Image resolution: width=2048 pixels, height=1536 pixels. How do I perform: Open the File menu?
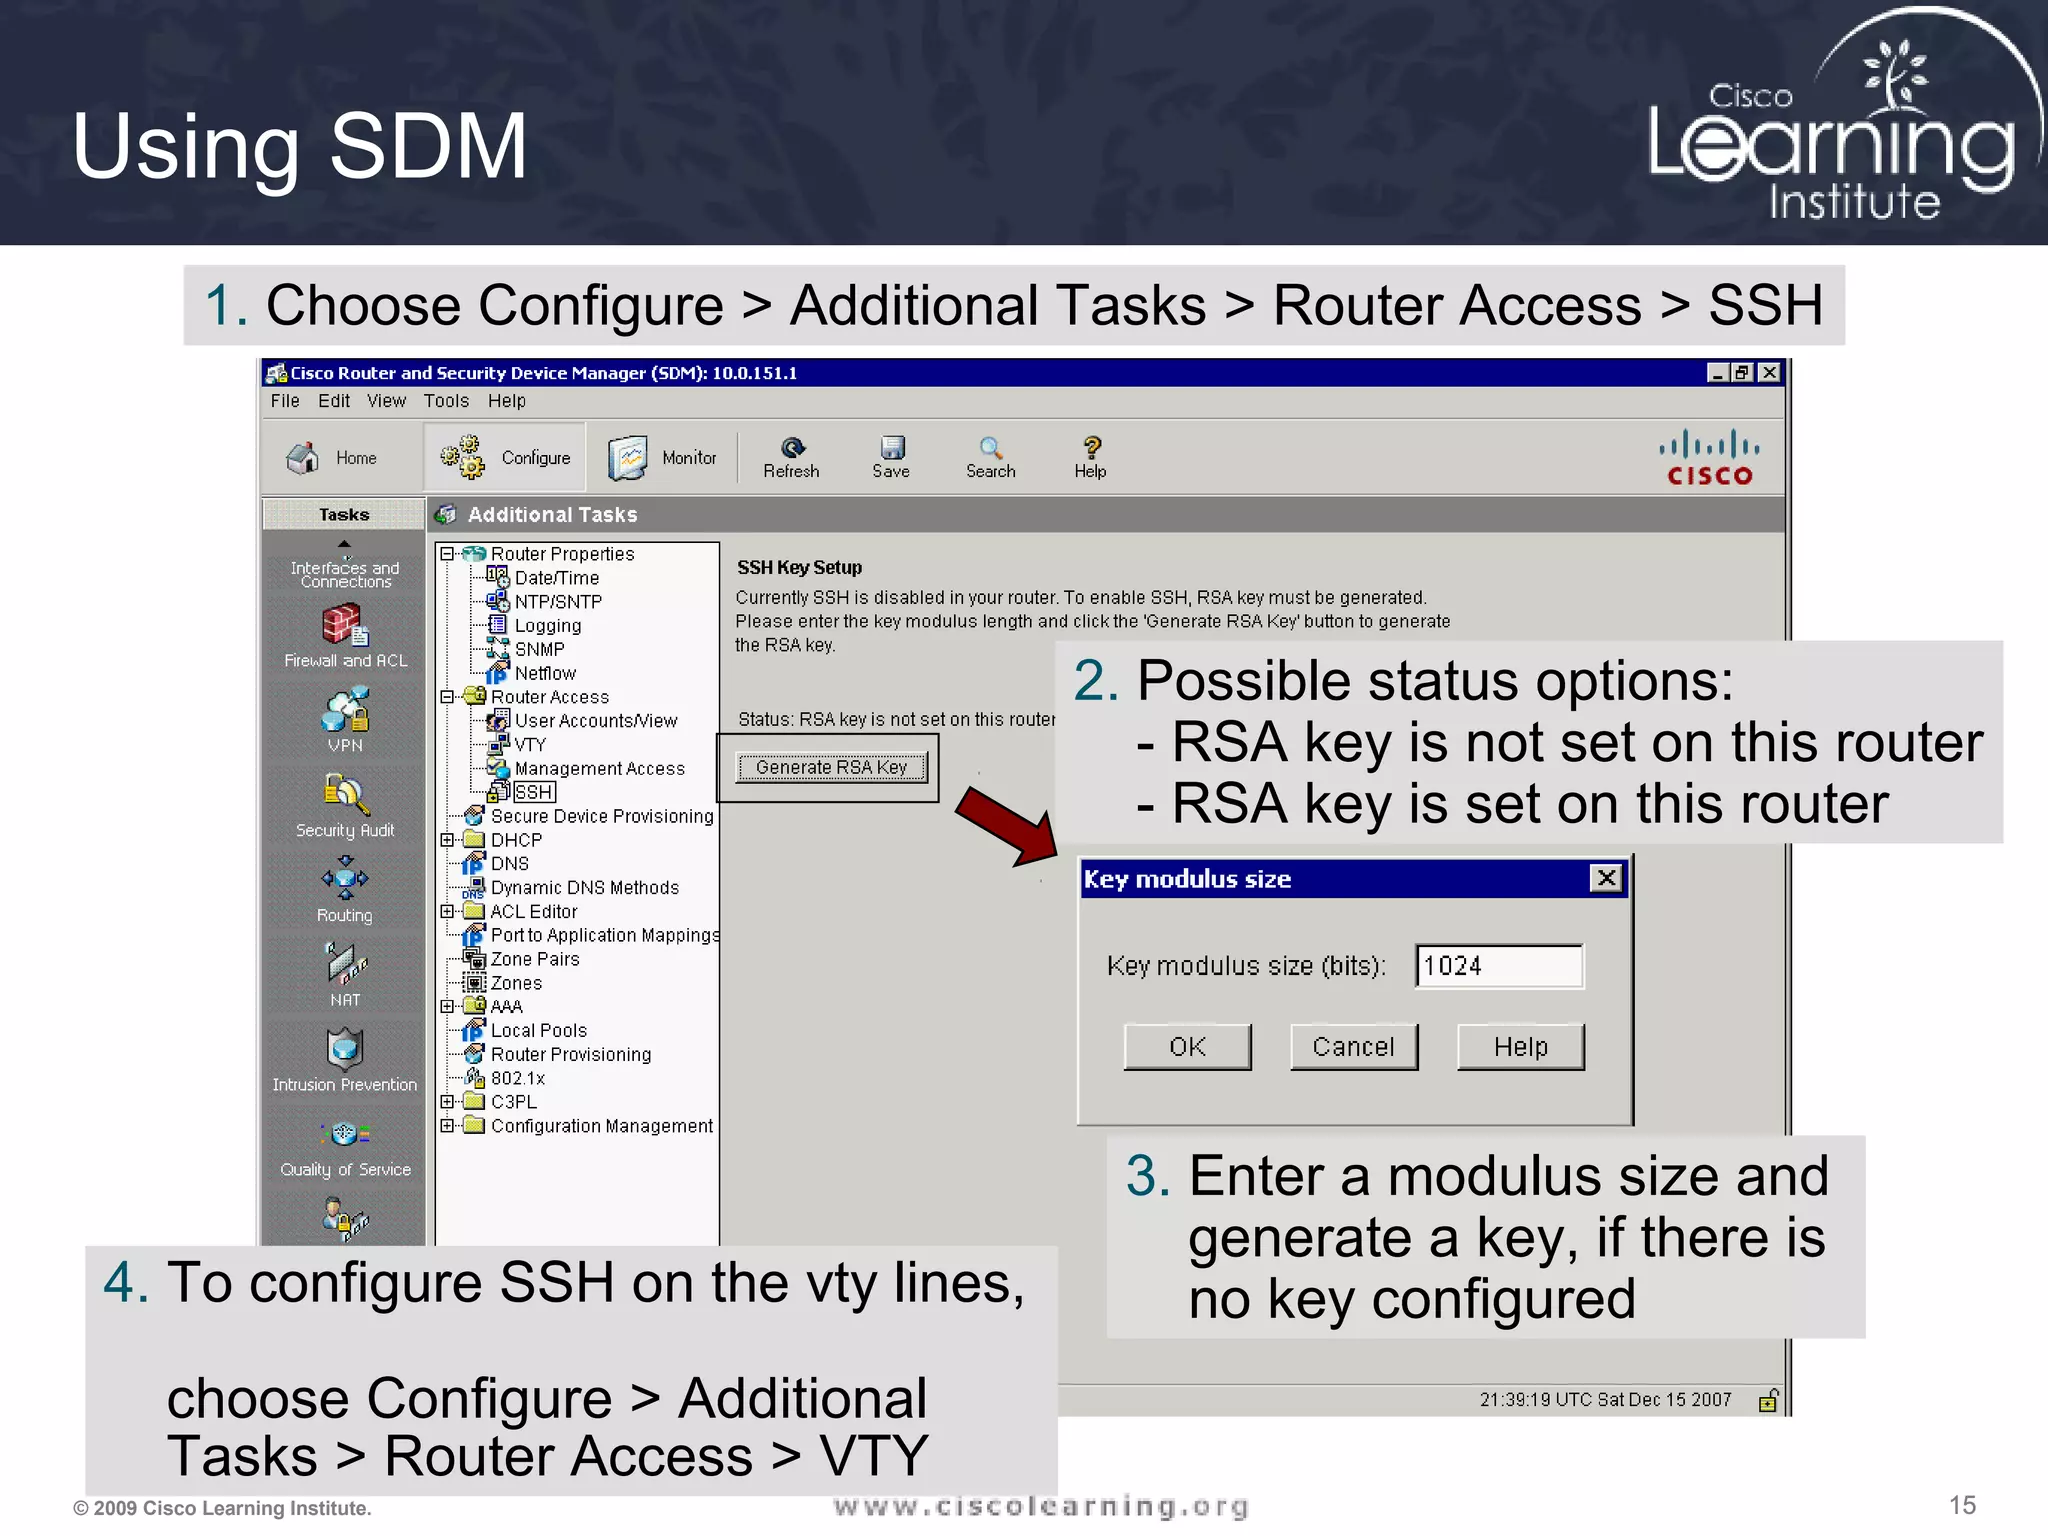click(x=284, y=401)
